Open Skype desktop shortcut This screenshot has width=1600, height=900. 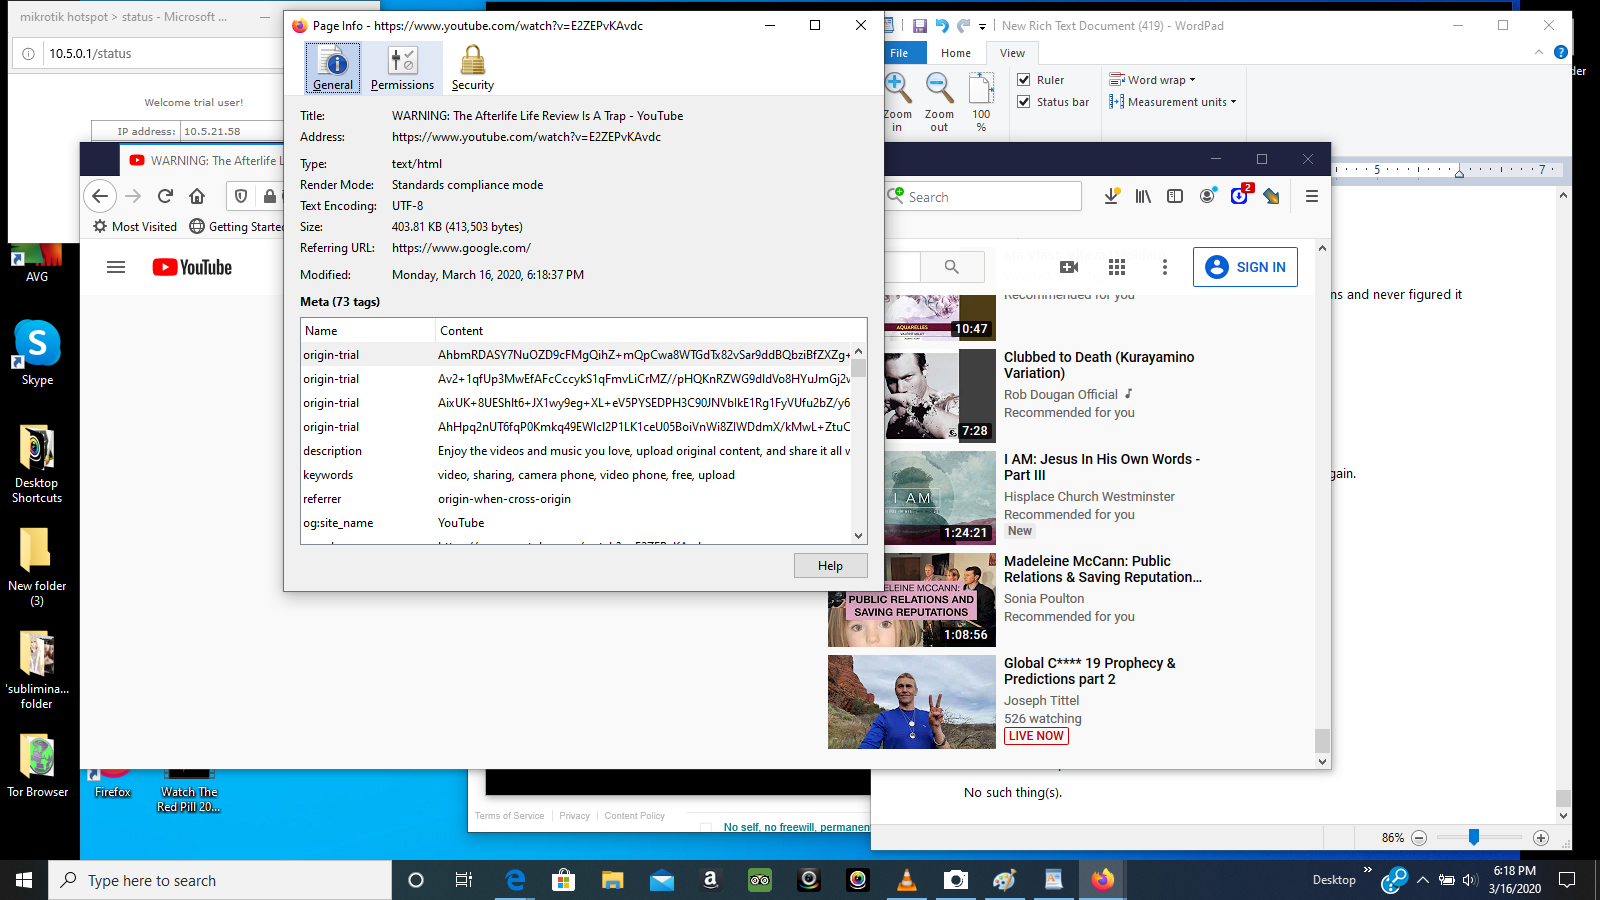pyautogui.click(x=37, y=353)
